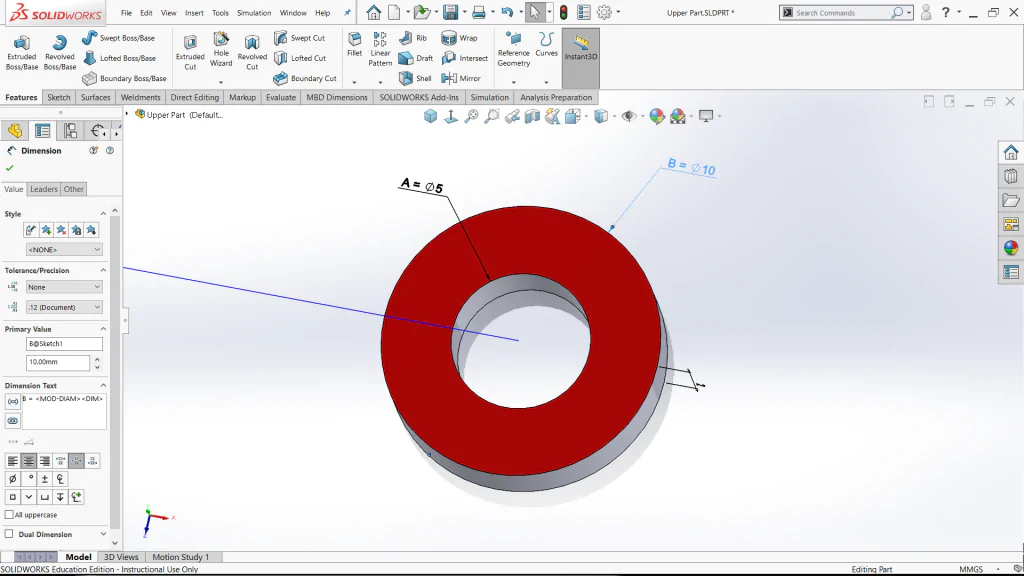Open the Style <NONE> dropdown
Screen dimensions: 1024x576
64,249
